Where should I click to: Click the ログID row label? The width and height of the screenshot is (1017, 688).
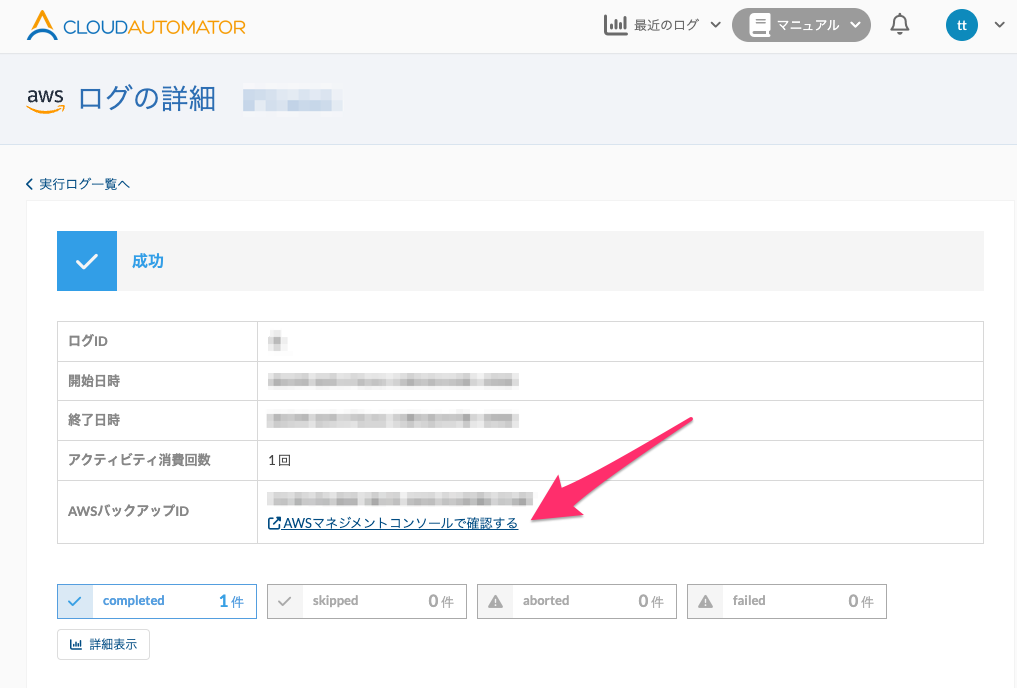88,341
